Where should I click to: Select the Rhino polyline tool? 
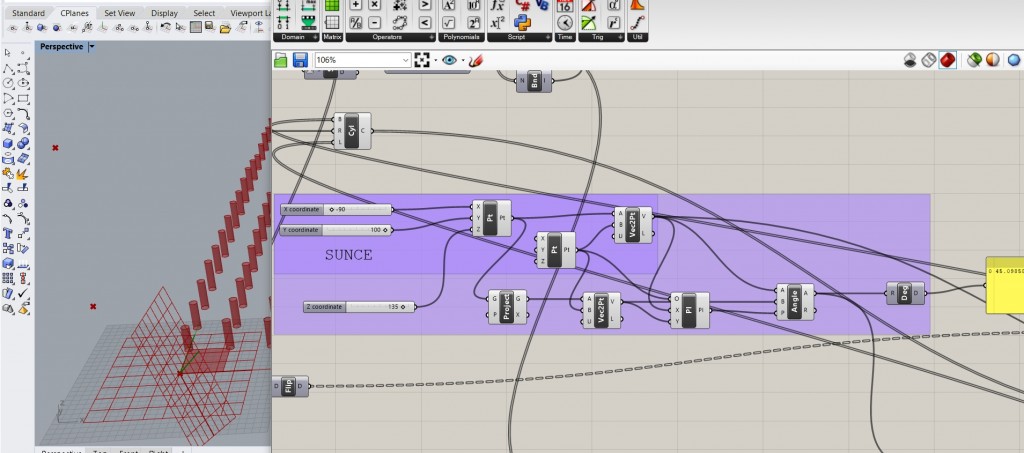point(8,68)
